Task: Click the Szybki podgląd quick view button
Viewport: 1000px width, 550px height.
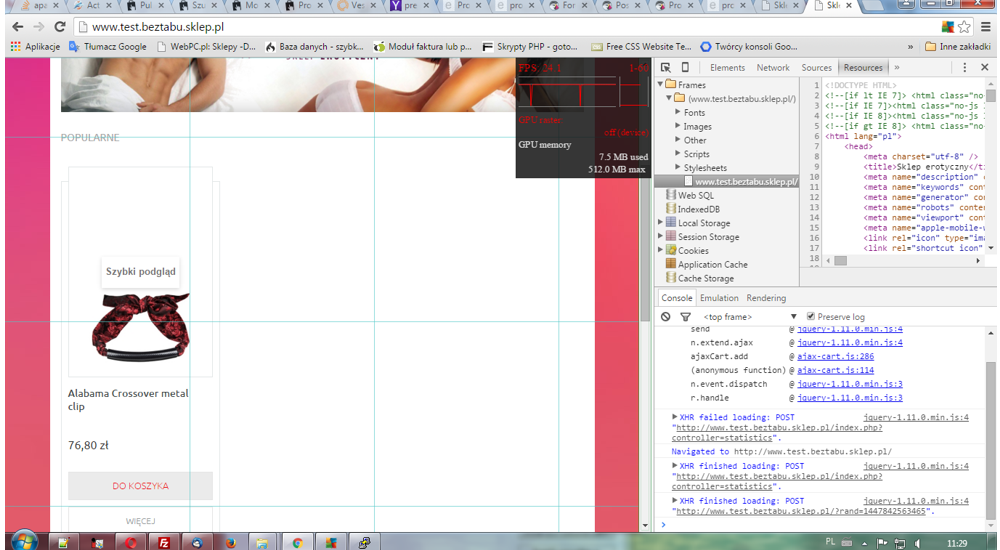Action: pos(140,271)
